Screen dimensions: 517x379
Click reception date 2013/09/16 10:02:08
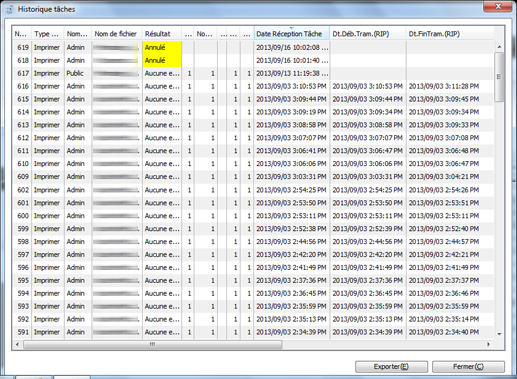click(292, 48)
